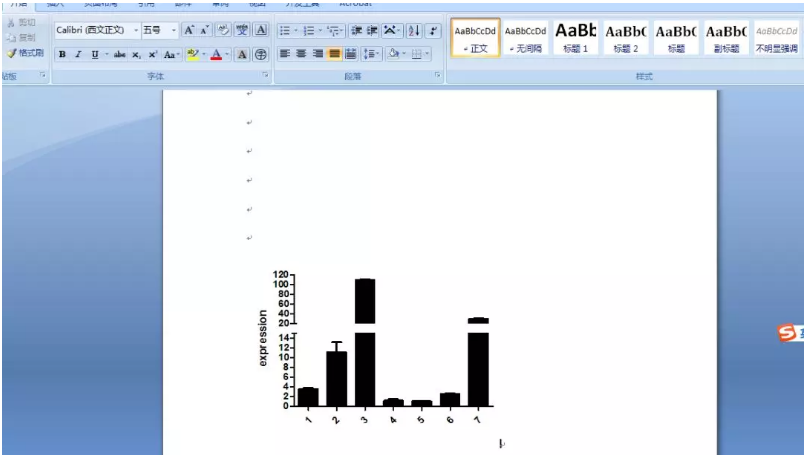This screenshot has height=455, width=805.
Task: Open the highlight color dropdown arrow
Action: 204,54
